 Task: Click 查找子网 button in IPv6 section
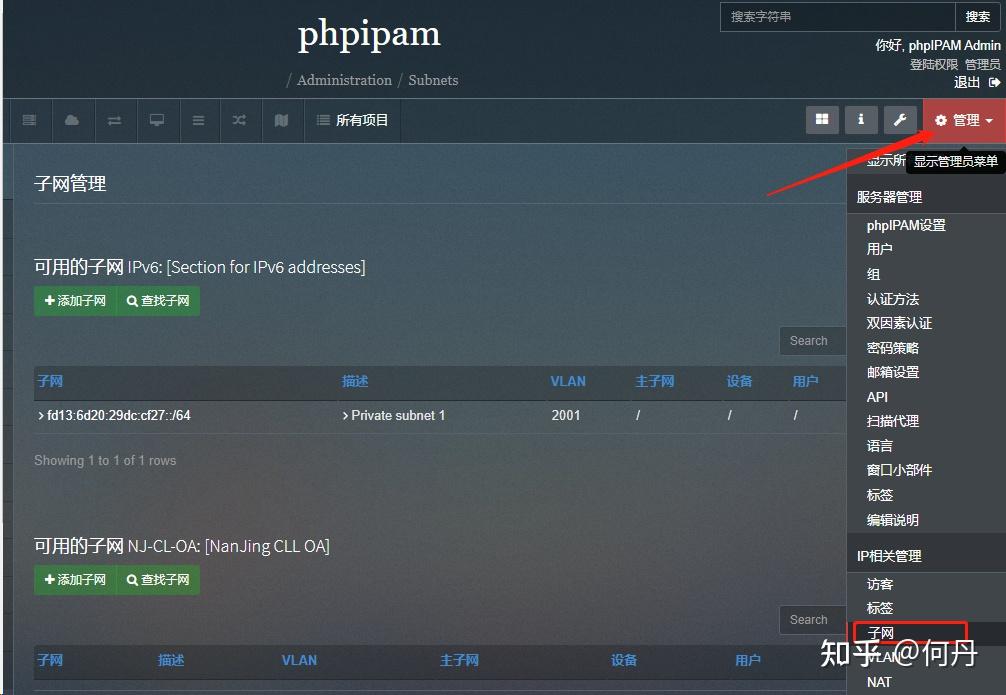point(158,300)
